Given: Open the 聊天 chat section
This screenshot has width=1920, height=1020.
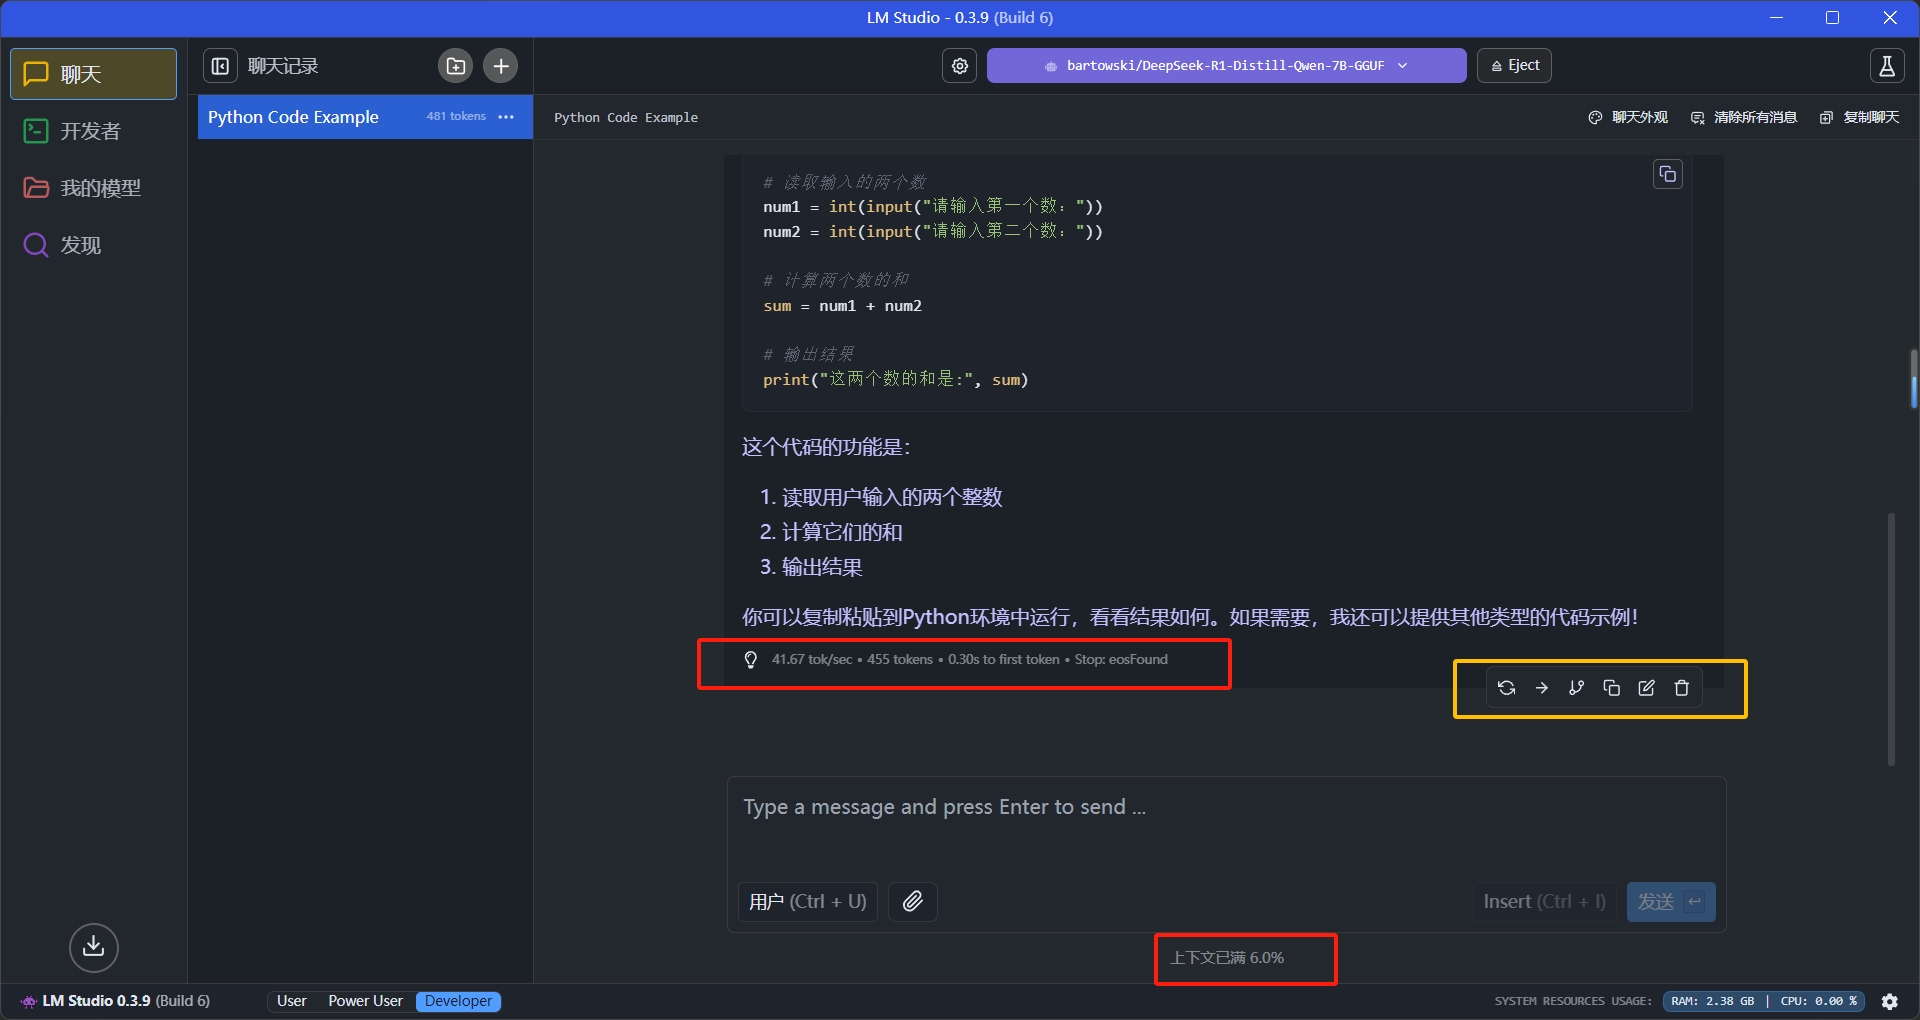Looking at the screenshot, I should [x=93, y=74].
